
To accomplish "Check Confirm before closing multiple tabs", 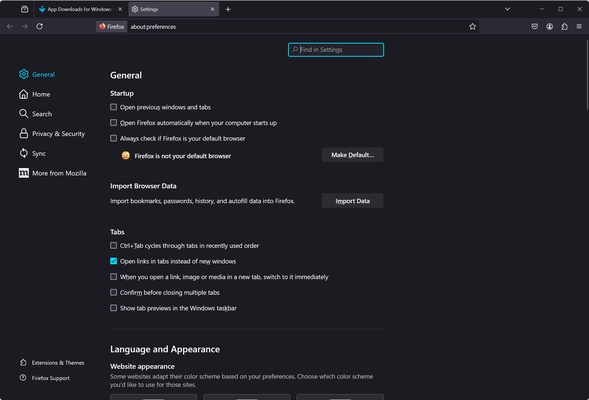I will 113,292.
